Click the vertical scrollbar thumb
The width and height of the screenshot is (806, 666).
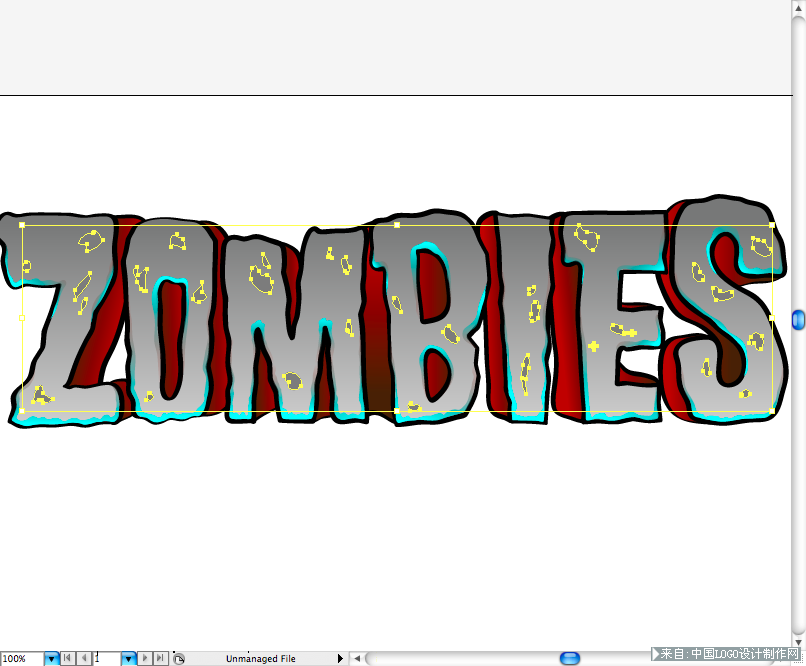click(x=798, y=320)
